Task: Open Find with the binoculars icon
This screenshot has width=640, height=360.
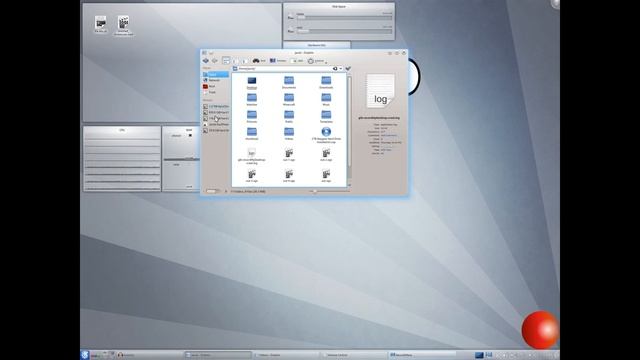Action: (x=259, y=61)
